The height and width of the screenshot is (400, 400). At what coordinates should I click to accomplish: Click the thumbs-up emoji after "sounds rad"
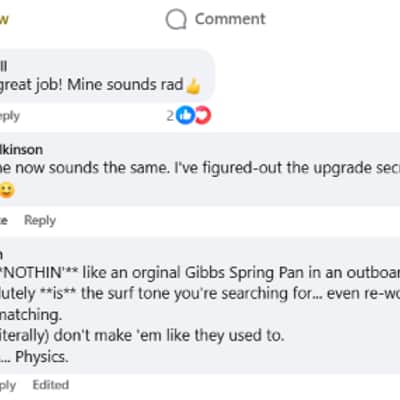pyautogui.click(x=193, y=86)
